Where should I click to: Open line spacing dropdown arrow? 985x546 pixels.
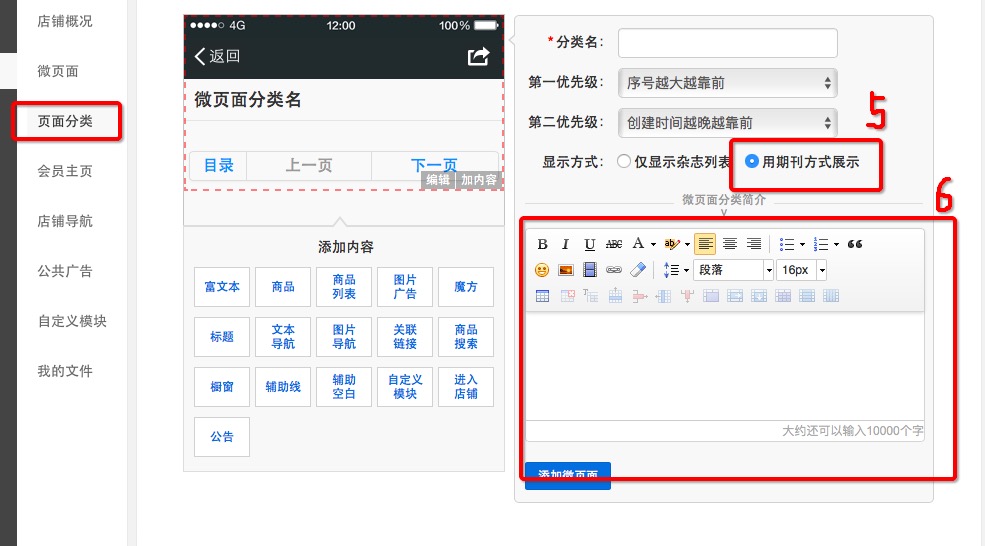(x=686, y=271)
